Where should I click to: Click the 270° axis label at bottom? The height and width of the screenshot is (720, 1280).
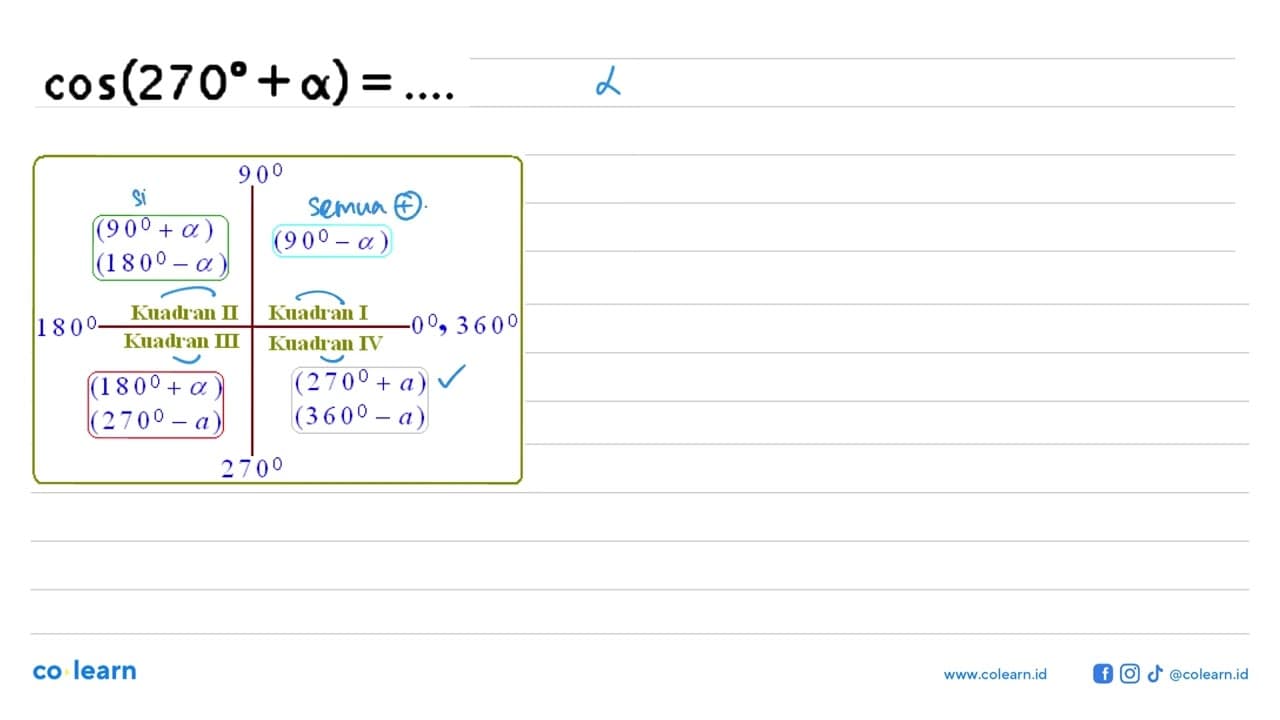coord(252,467)
